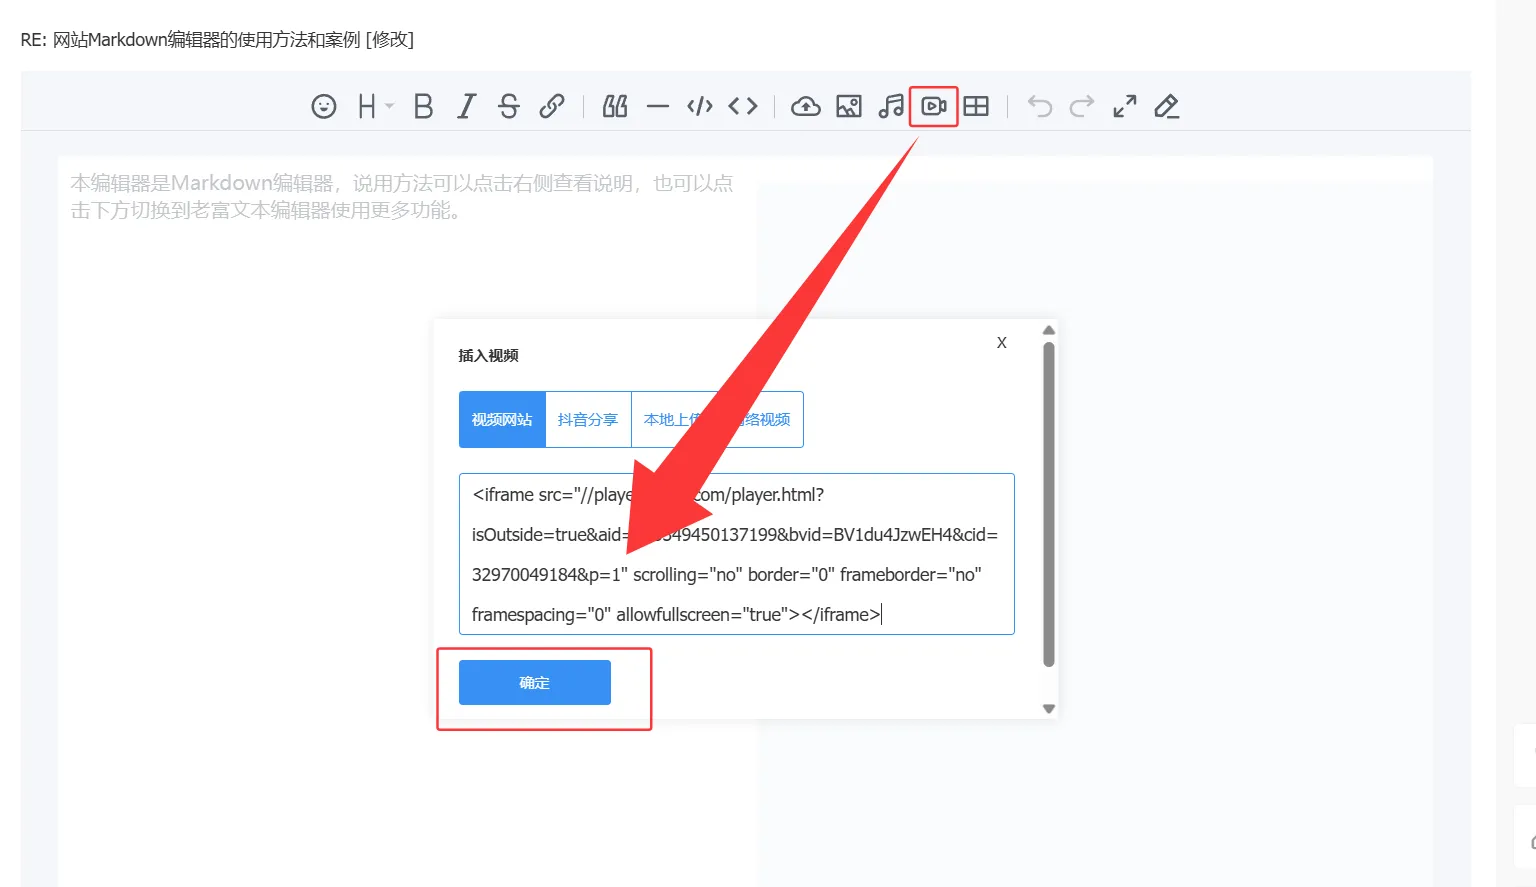Screen dimensions: 1536x887
Task: Insert a blockquote with the quote icon
Action: coord(615,106)
